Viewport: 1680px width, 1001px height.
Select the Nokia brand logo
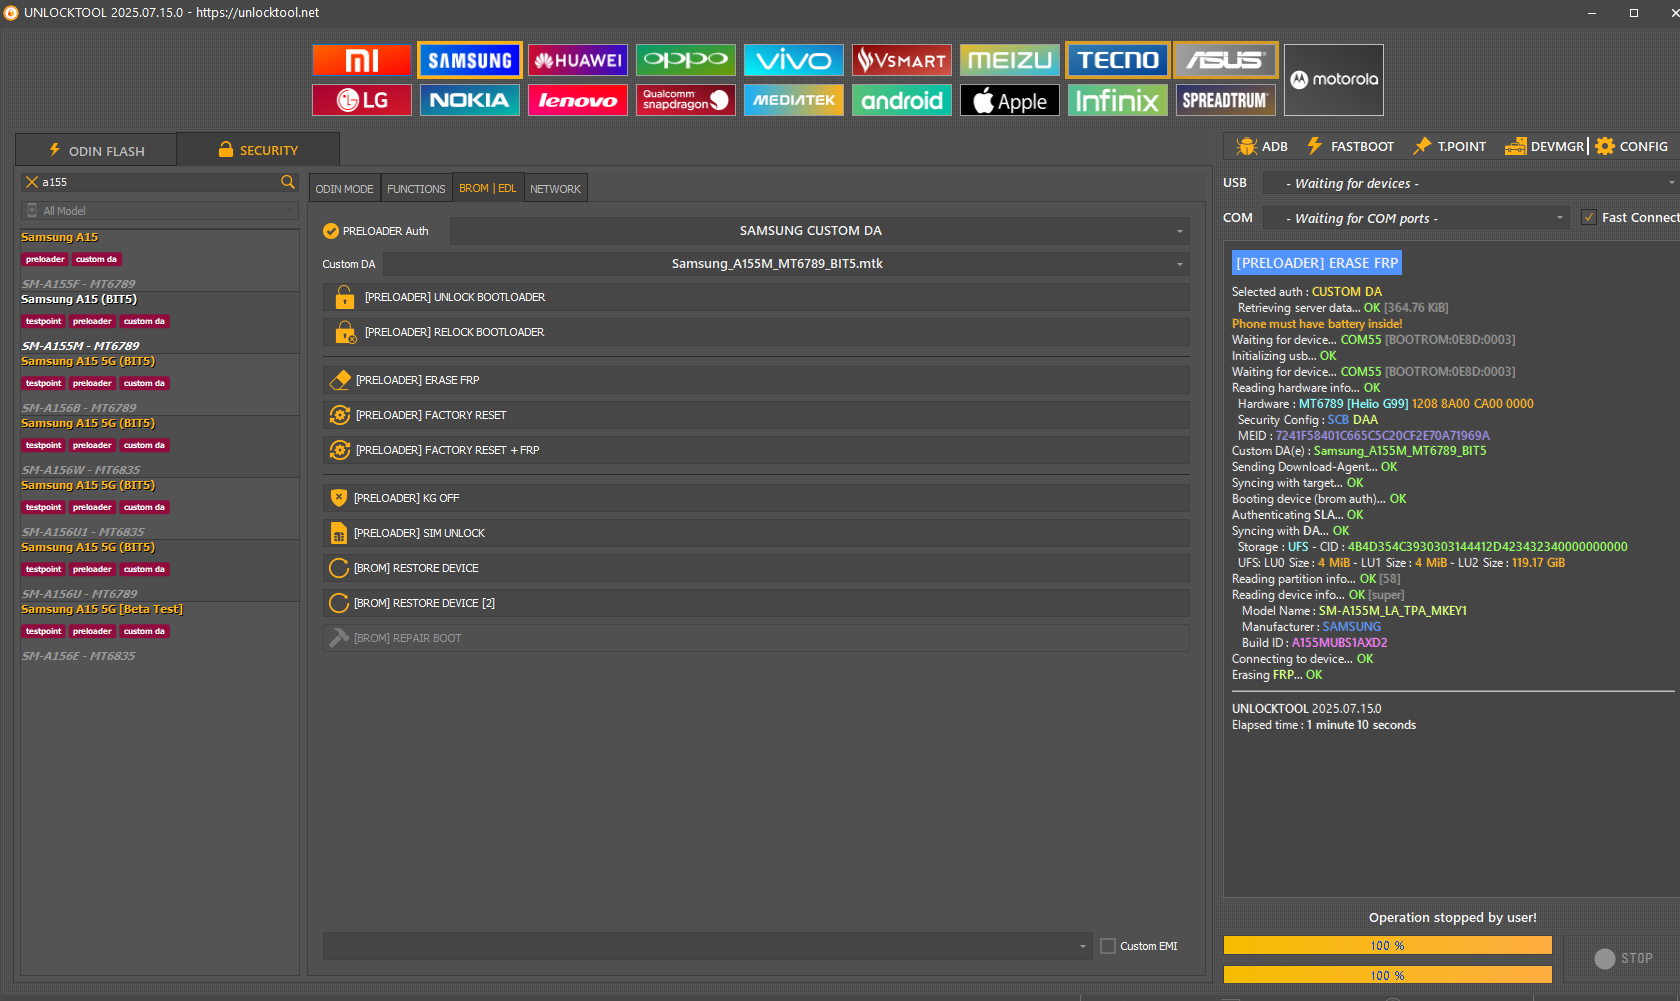(470, 100)
